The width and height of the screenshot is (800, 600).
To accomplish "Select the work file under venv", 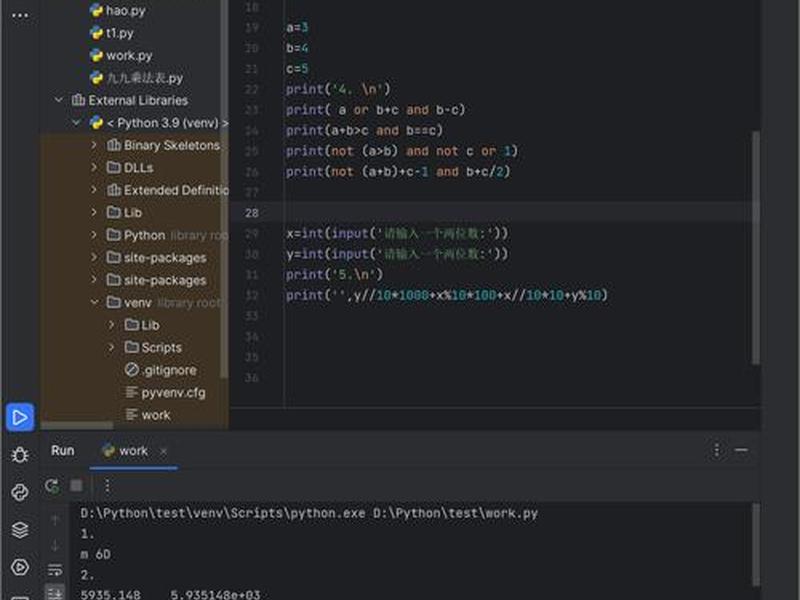I will tap(148, 415).
